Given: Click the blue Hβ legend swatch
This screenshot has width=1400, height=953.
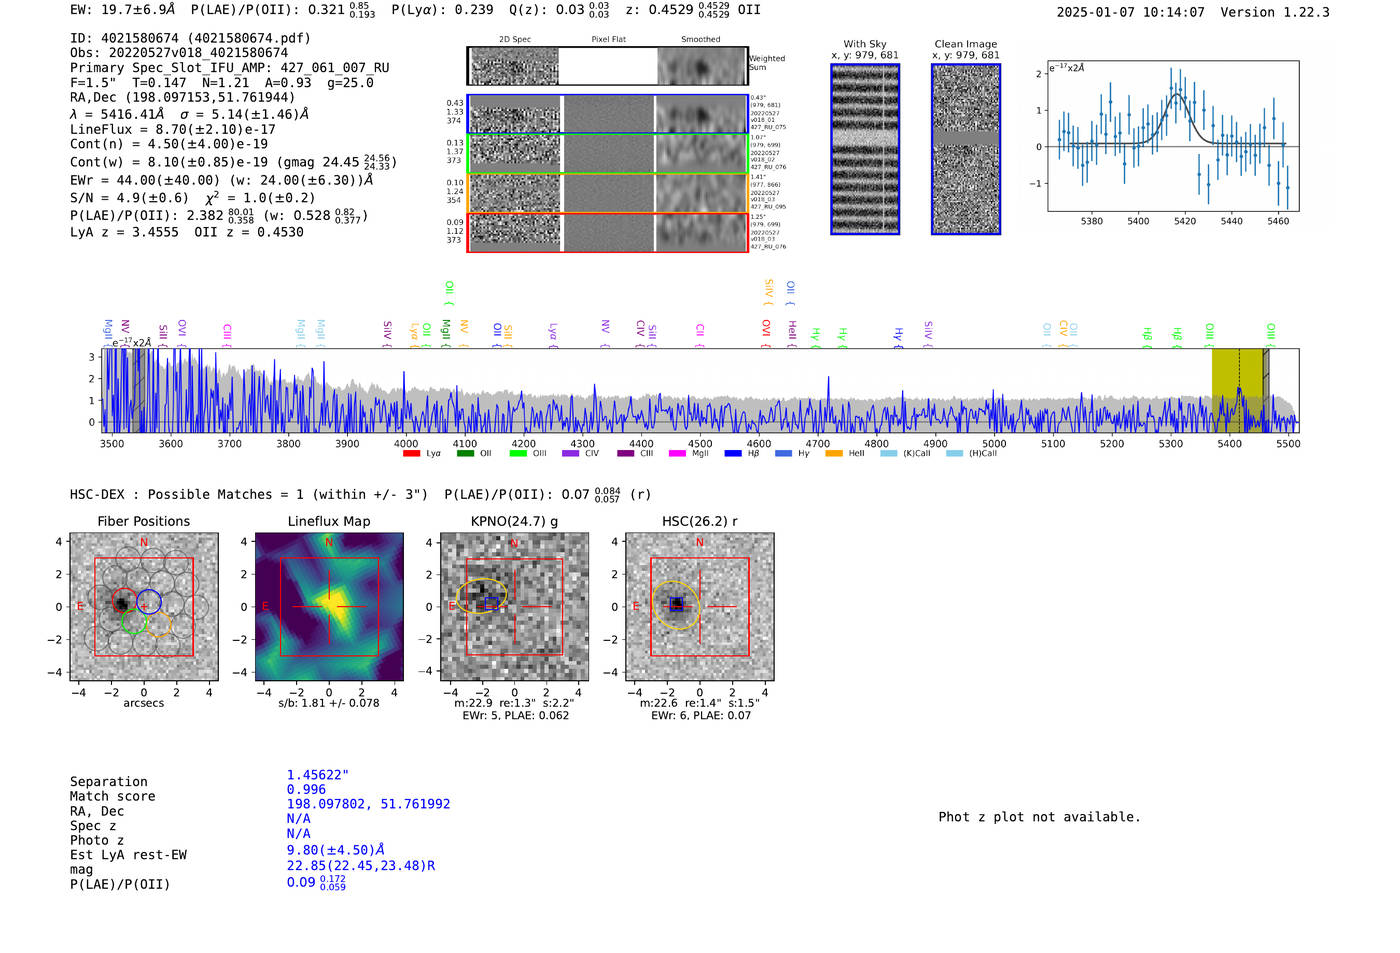Looking at the screenshot, I should click(x=733, y=454).
